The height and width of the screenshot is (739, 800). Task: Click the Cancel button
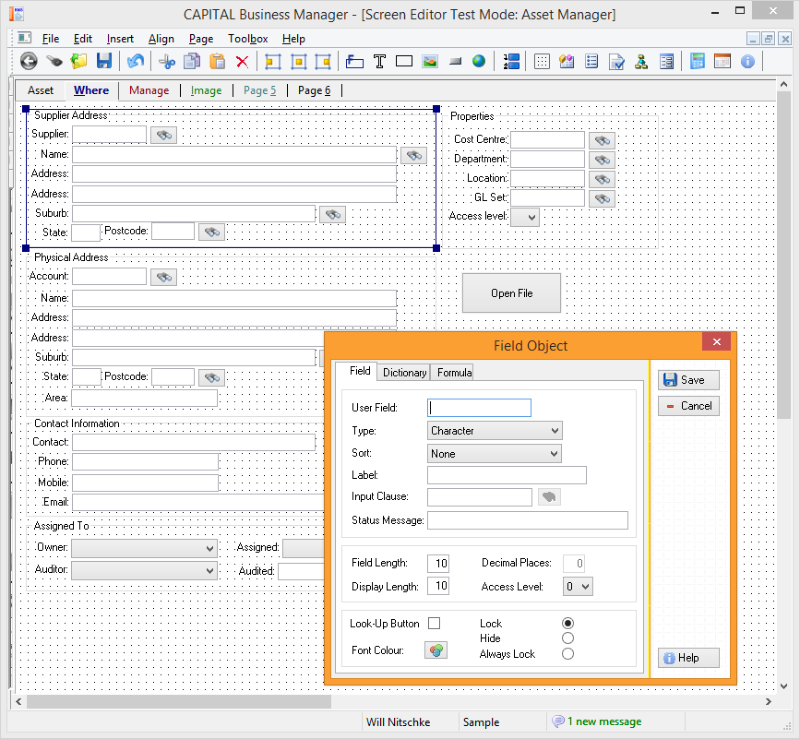tap(689, 406)
